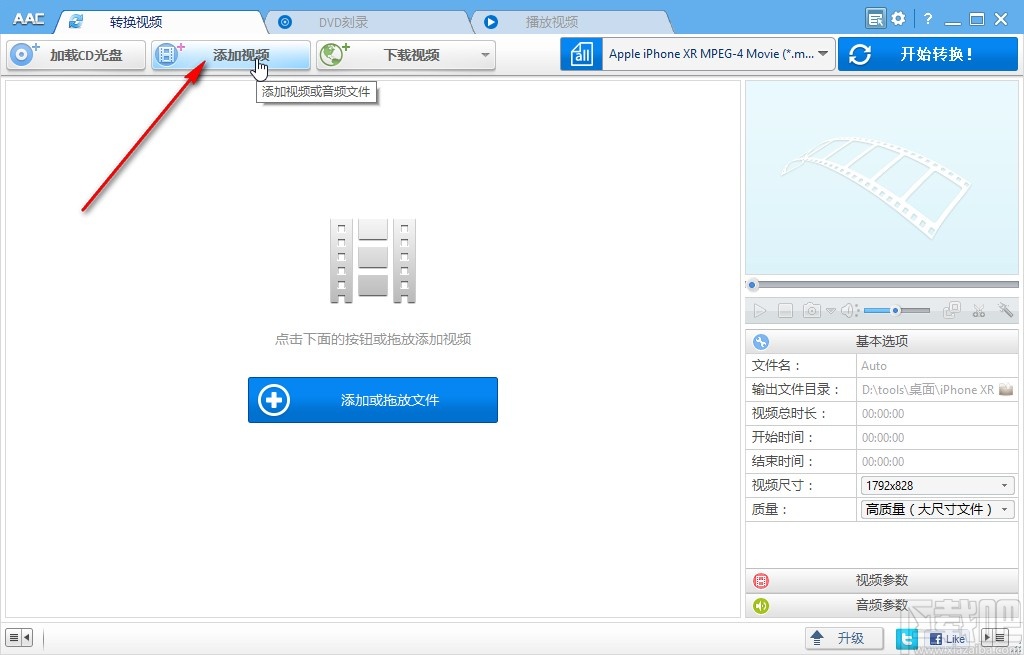
Task: Click the volume speaker icon in player controls
Action: [x=848, y=310]
